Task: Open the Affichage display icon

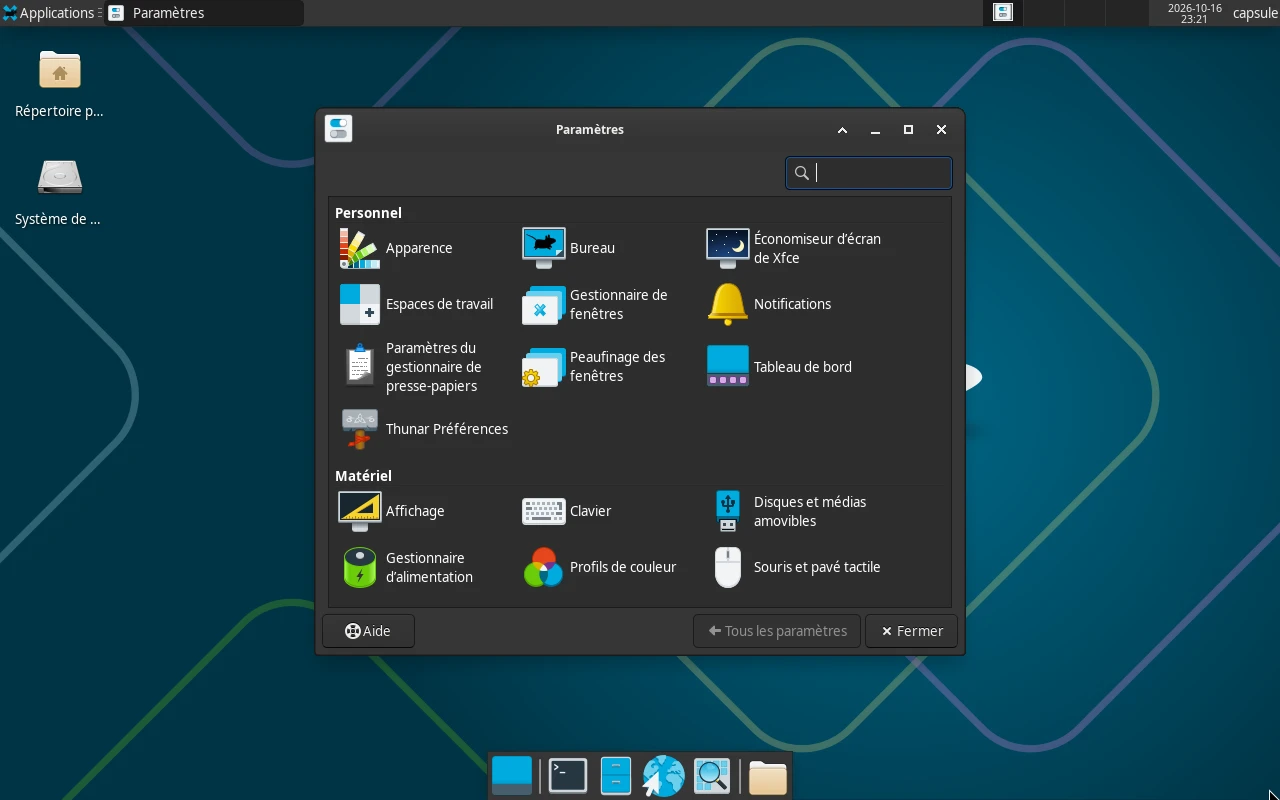Action: (x=360, y=511)
